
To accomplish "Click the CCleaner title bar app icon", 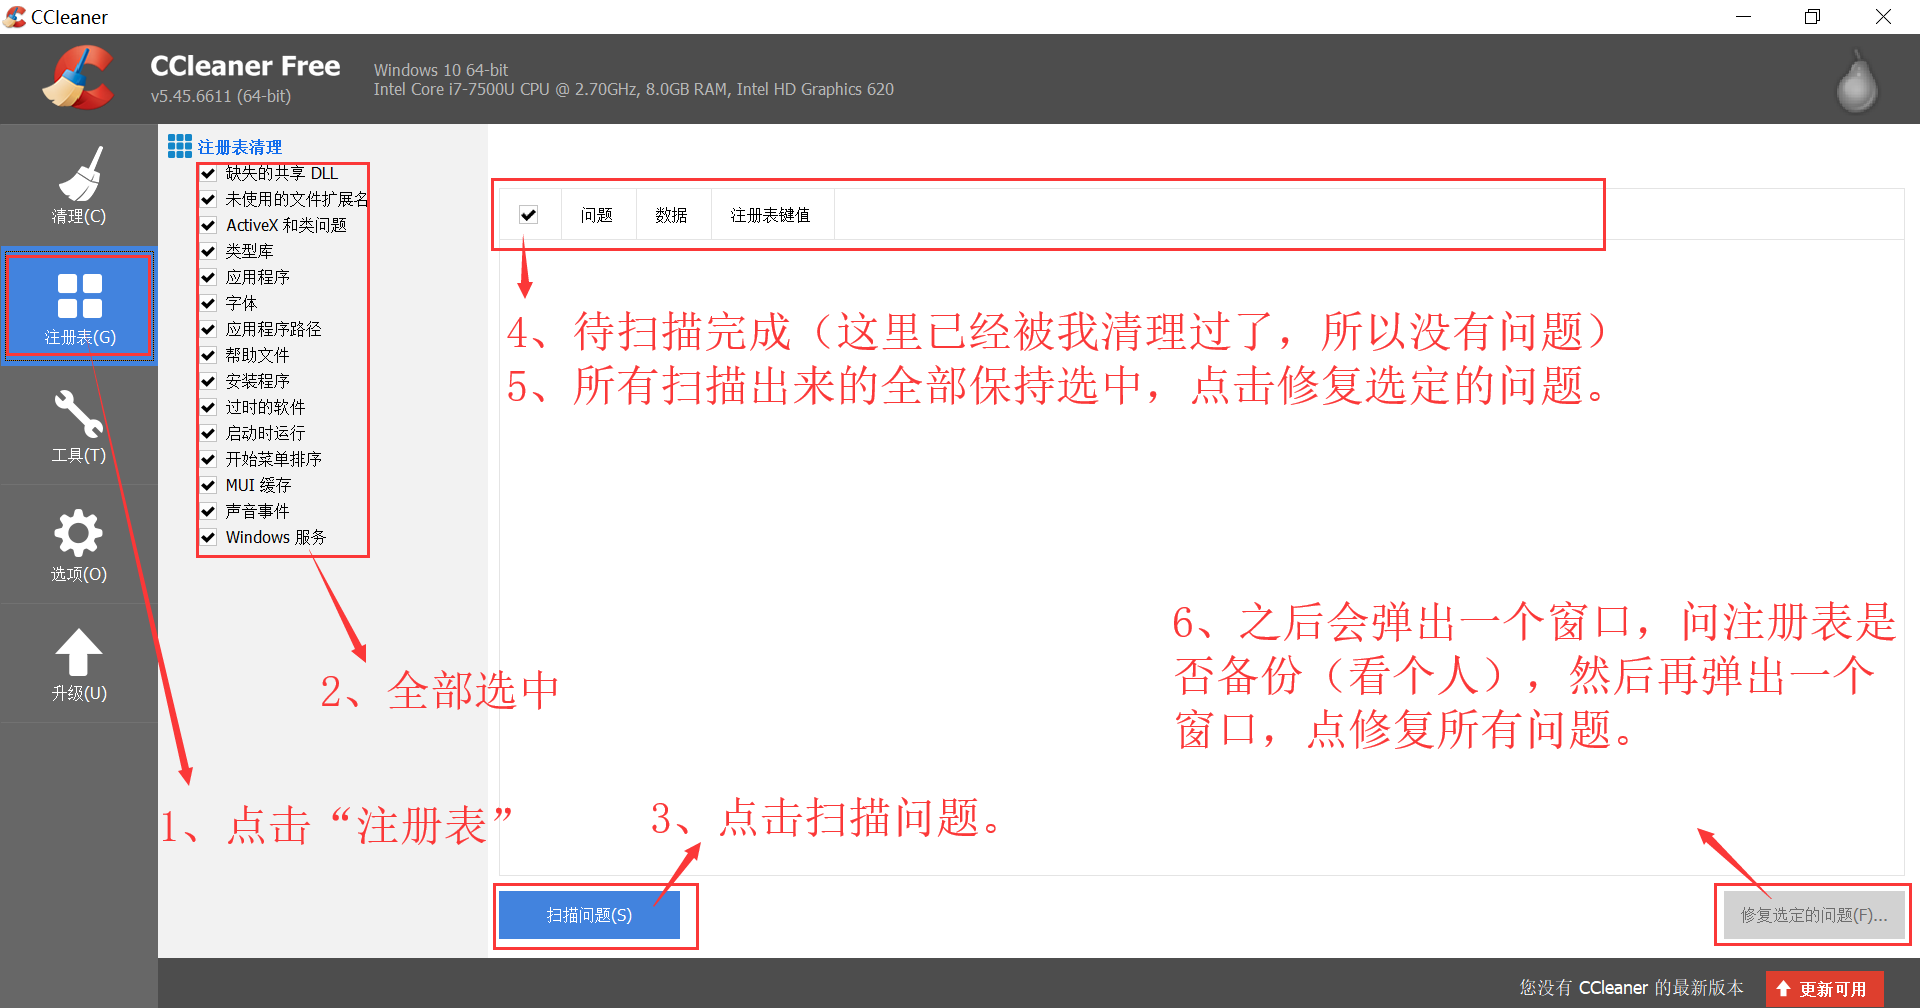I will [x=15, y=17].
